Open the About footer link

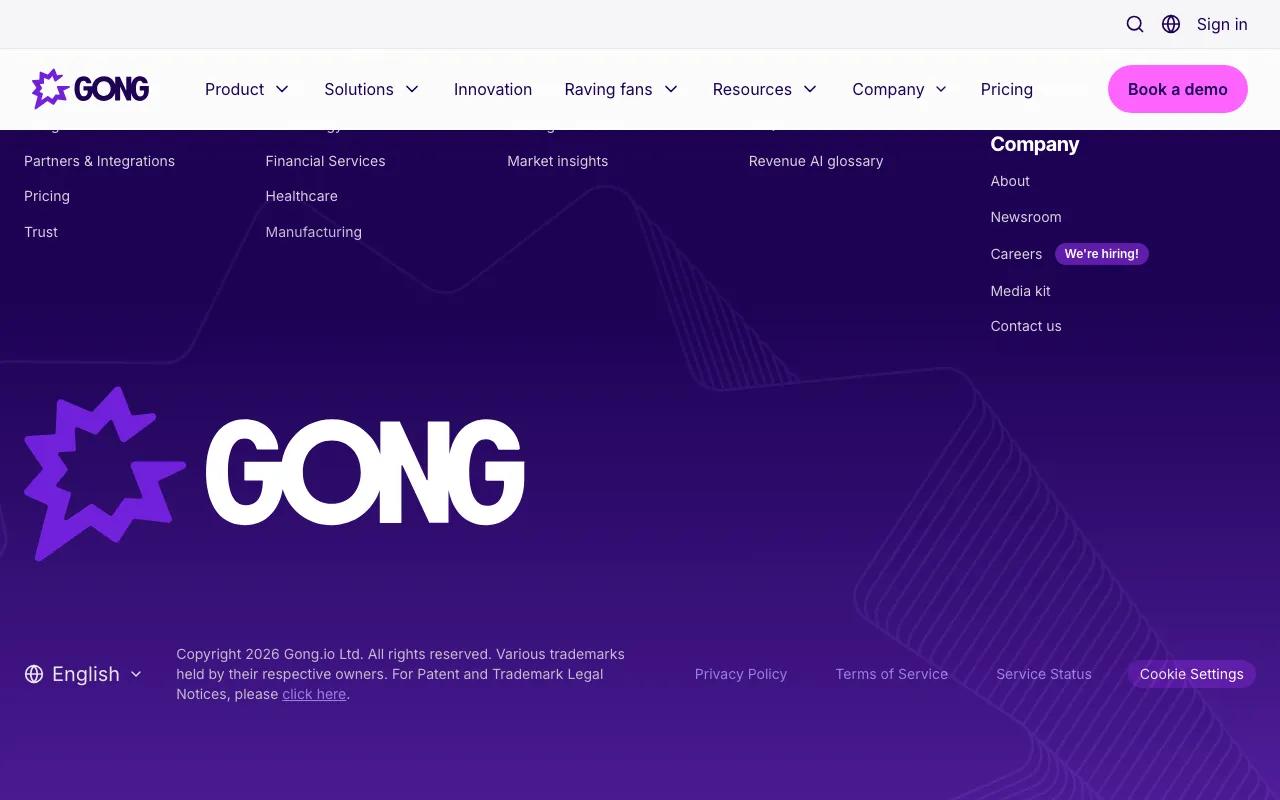click(1010, 181)
